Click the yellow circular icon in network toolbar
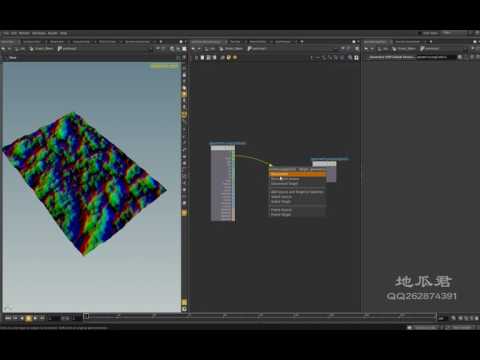480x360 pixels. click(229, 57)
